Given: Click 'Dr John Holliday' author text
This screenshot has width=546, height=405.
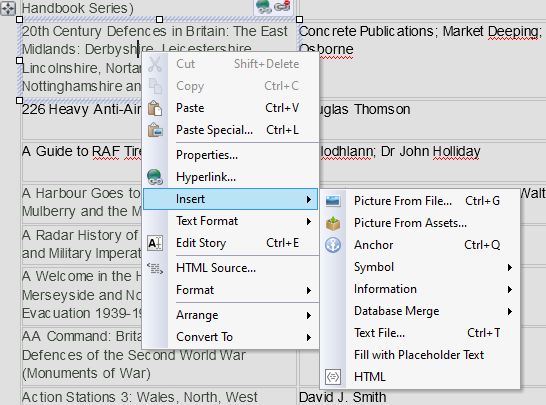Looking at the screenshot, I should [430, 151].
